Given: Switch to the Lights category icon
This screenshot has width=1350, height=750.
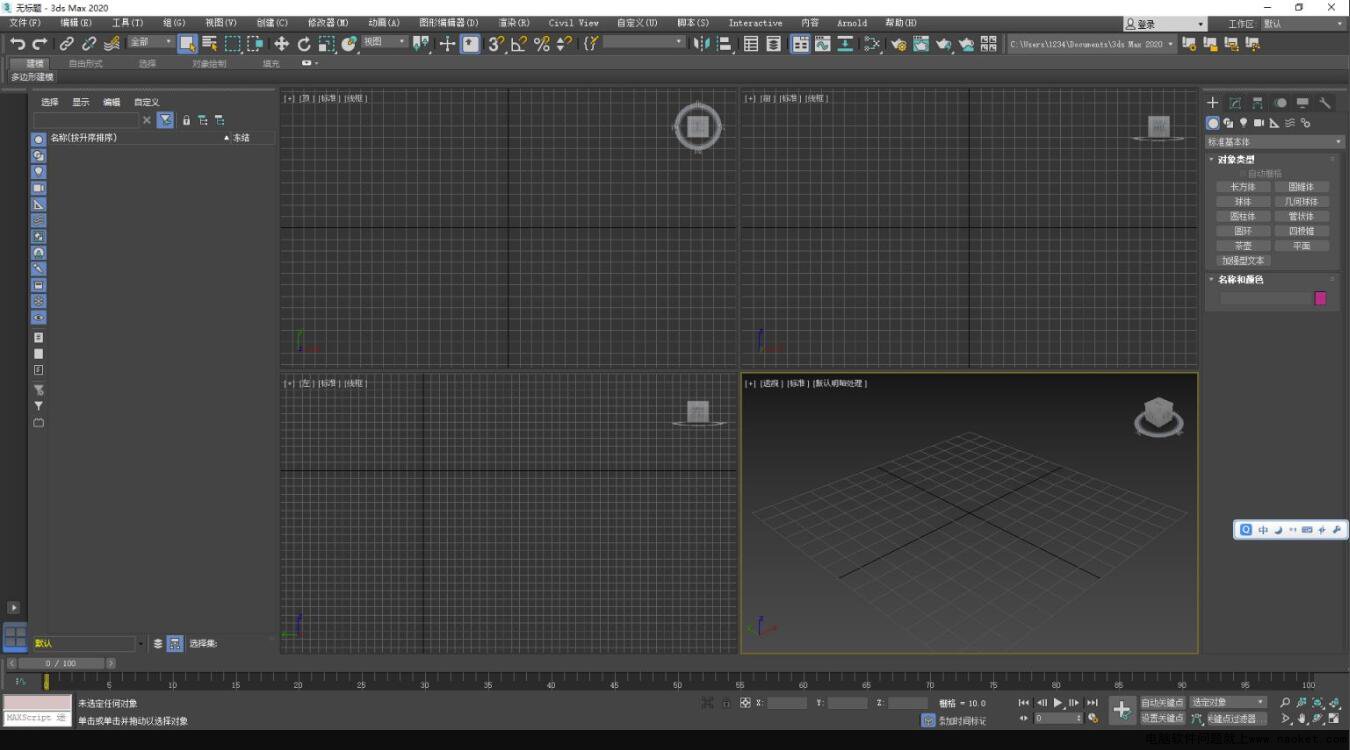Looking at the screenshot, I should tap(1243, 123).
